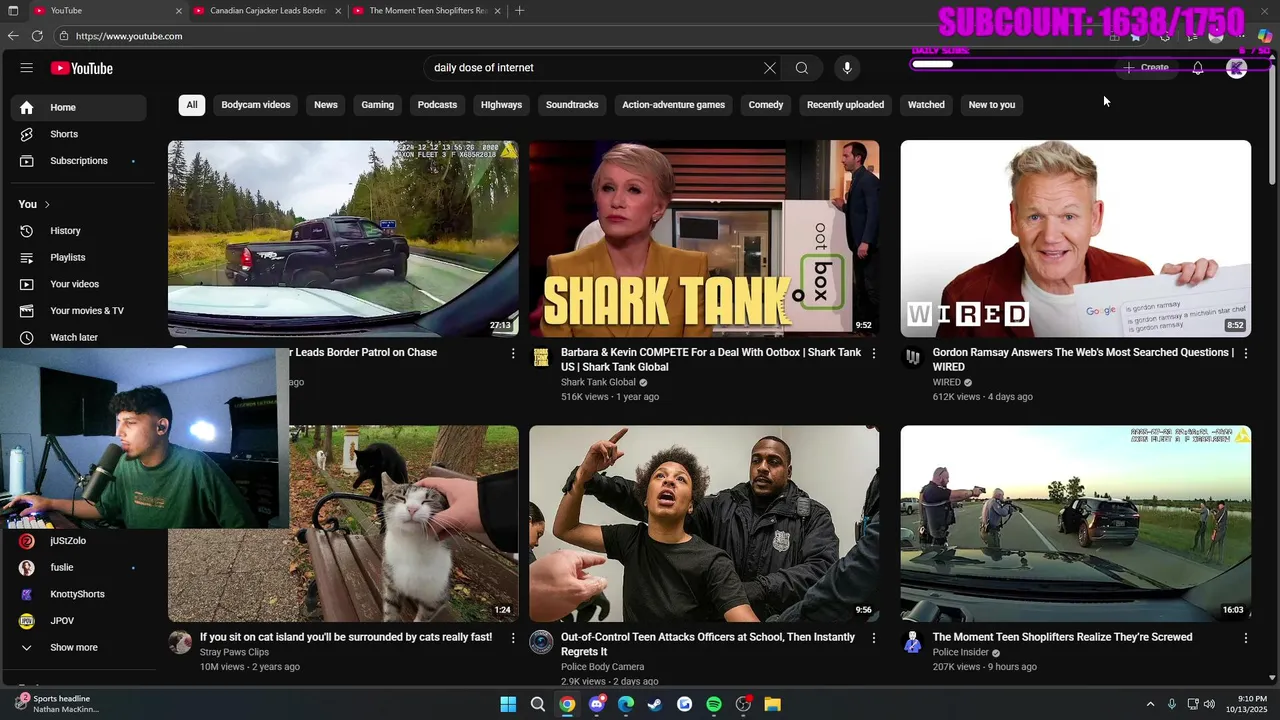The image size is (1280, 720).
Task: Select the Watched filter chip
Action: point(926,105)
